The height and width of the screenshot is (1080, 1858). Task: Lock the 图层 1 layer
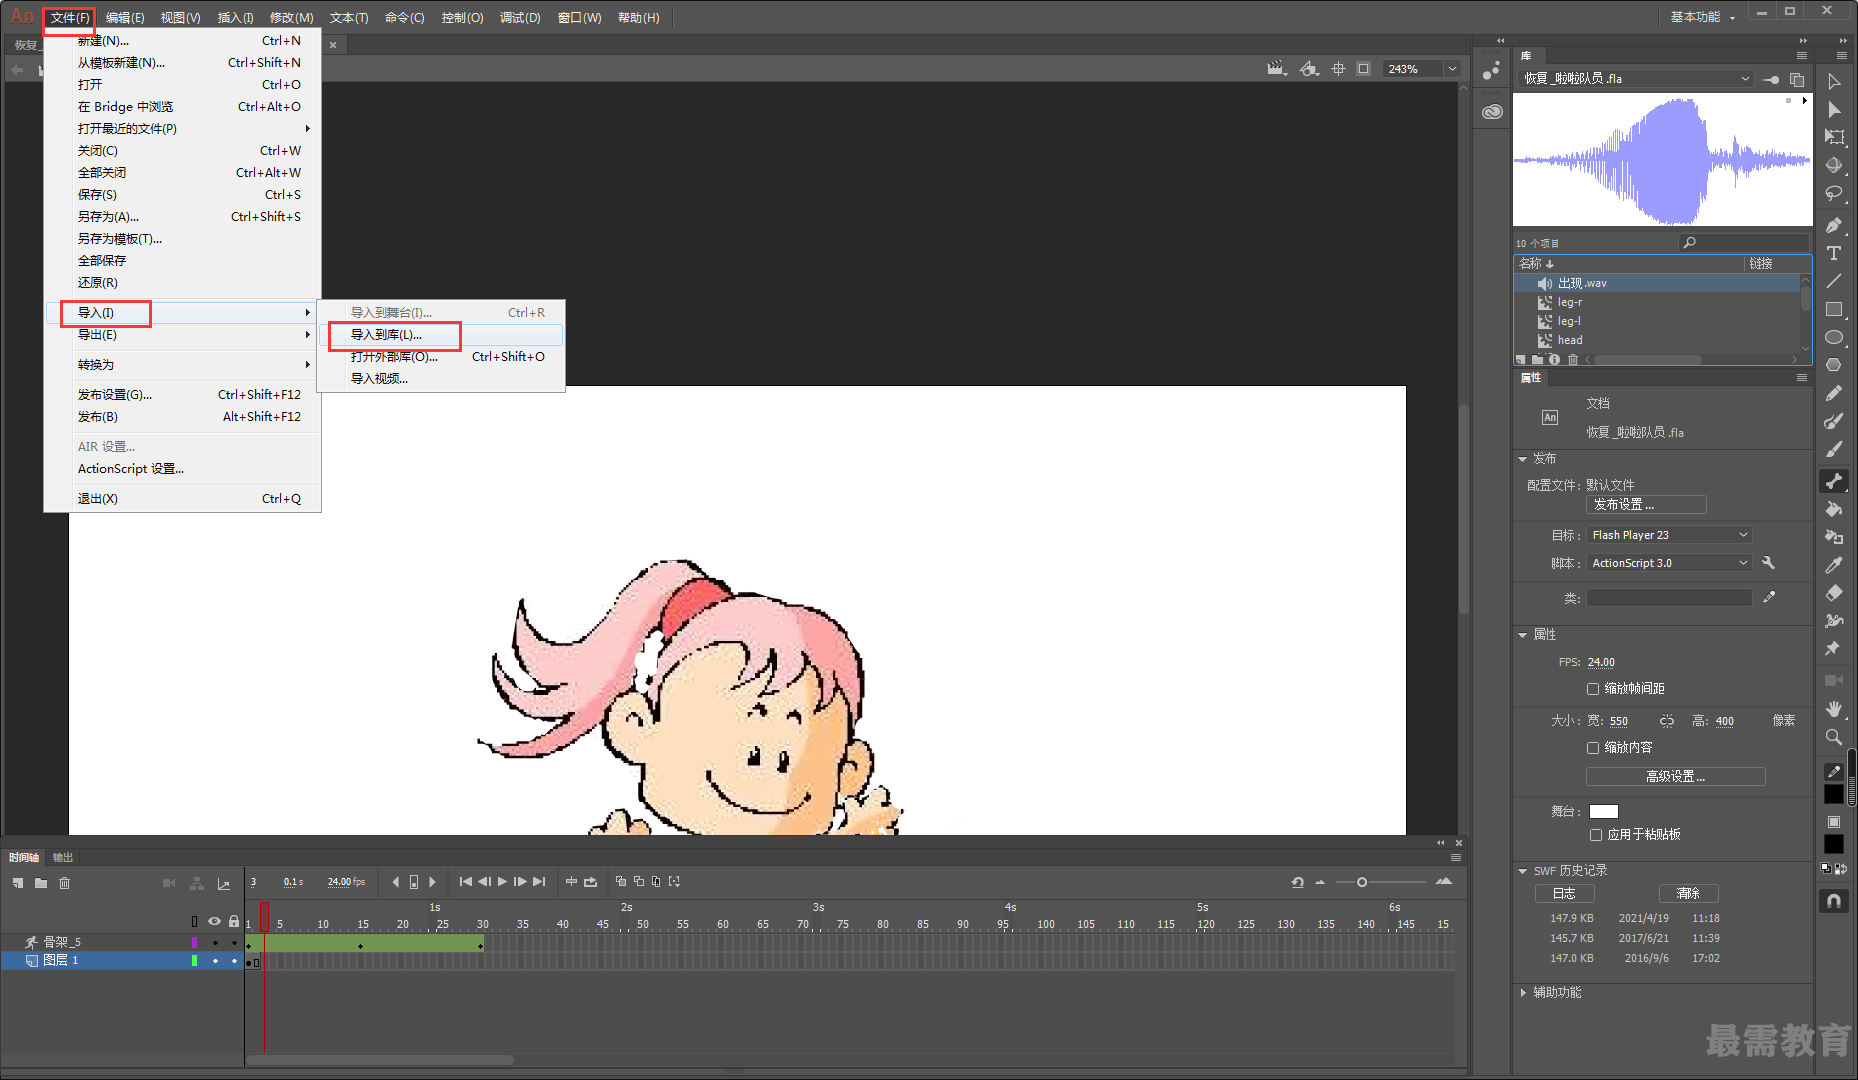pos(235,960)
